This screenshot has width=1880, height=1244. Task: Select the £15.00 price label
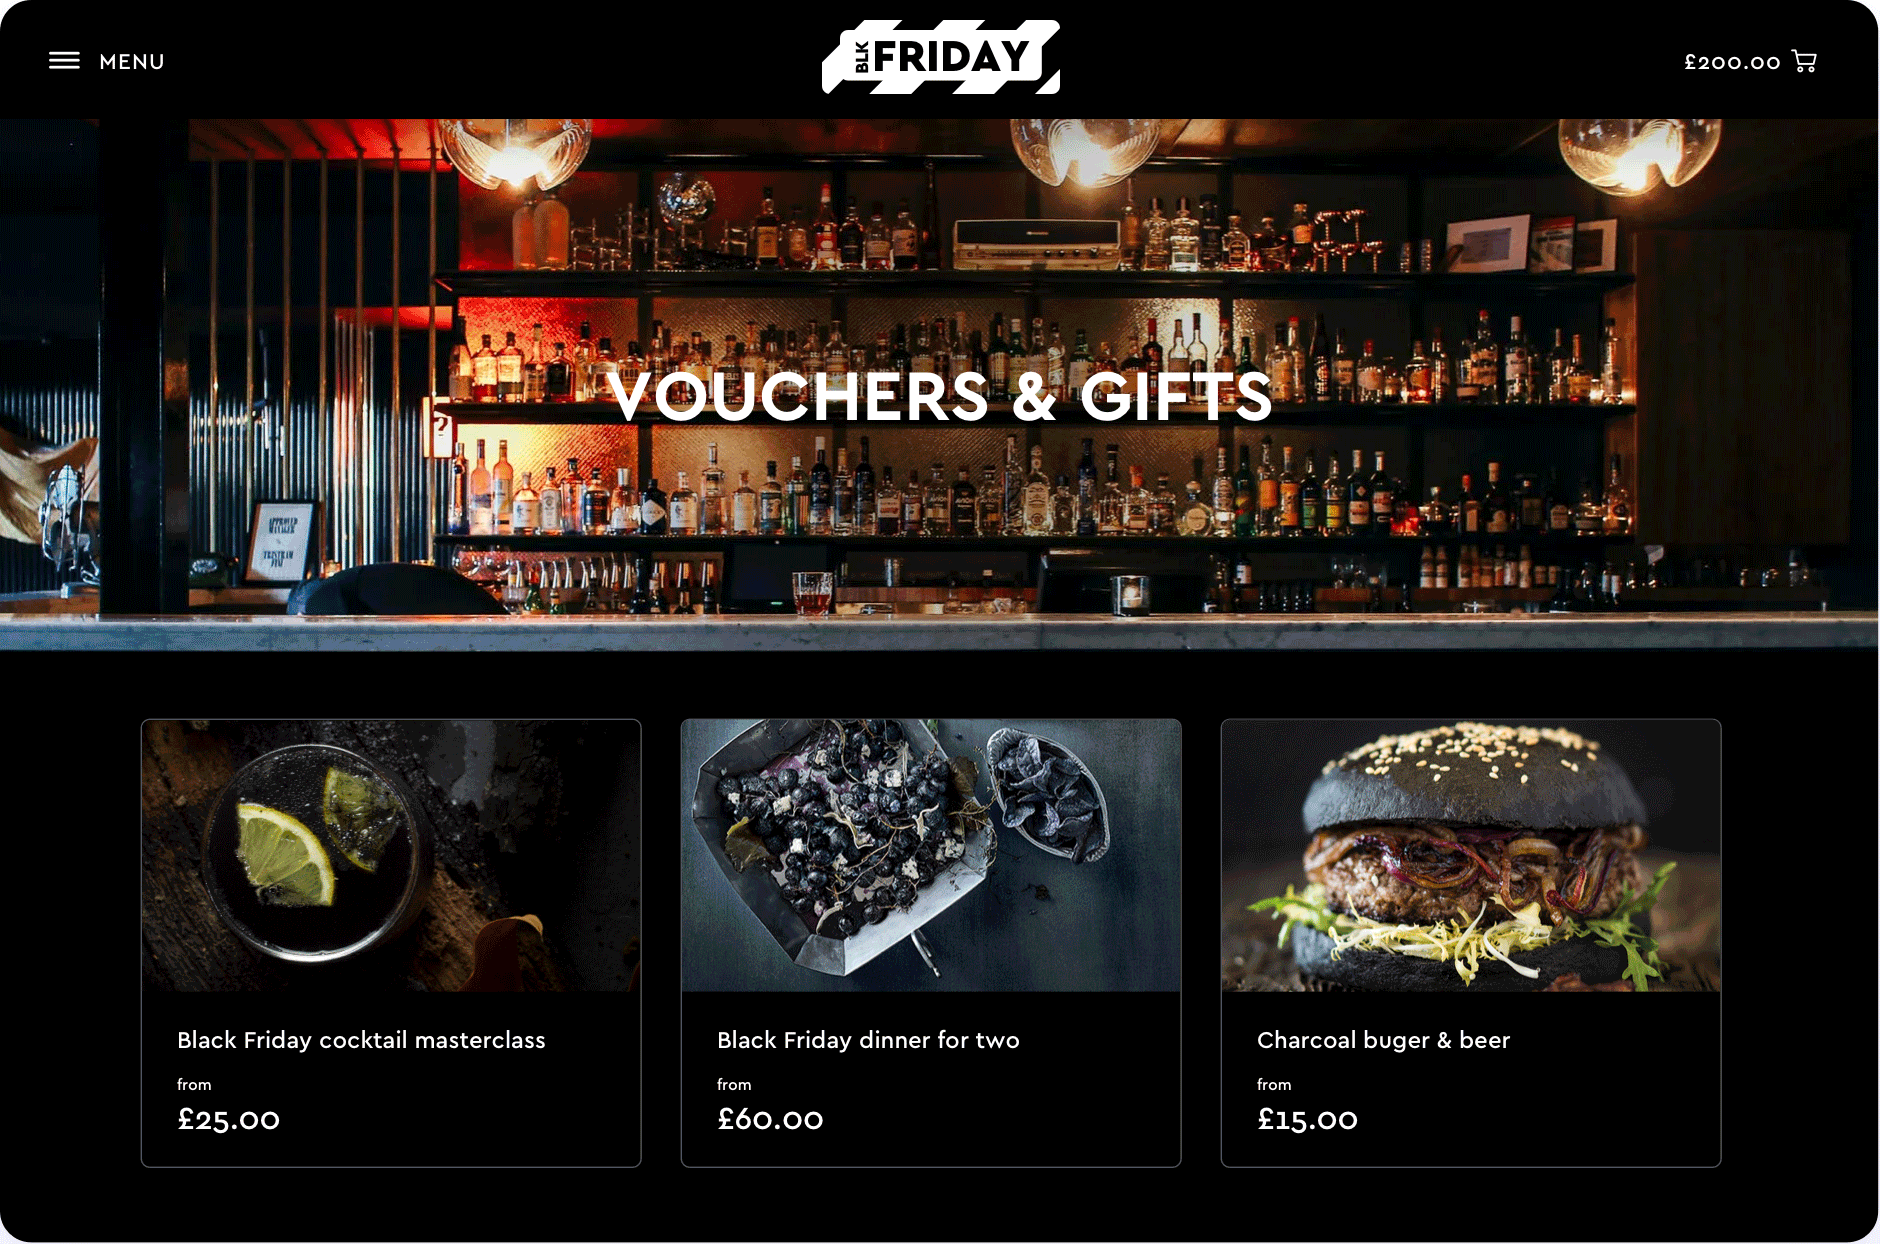[x=1307, y=1120]
